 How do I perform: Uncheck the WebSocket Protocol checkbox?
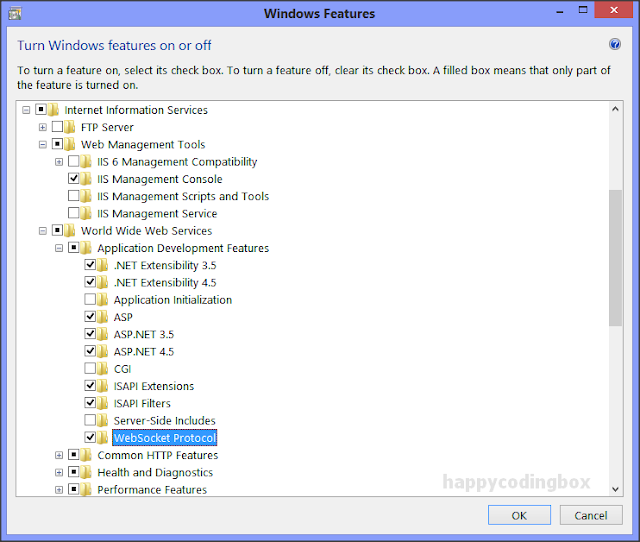(90, 437)
